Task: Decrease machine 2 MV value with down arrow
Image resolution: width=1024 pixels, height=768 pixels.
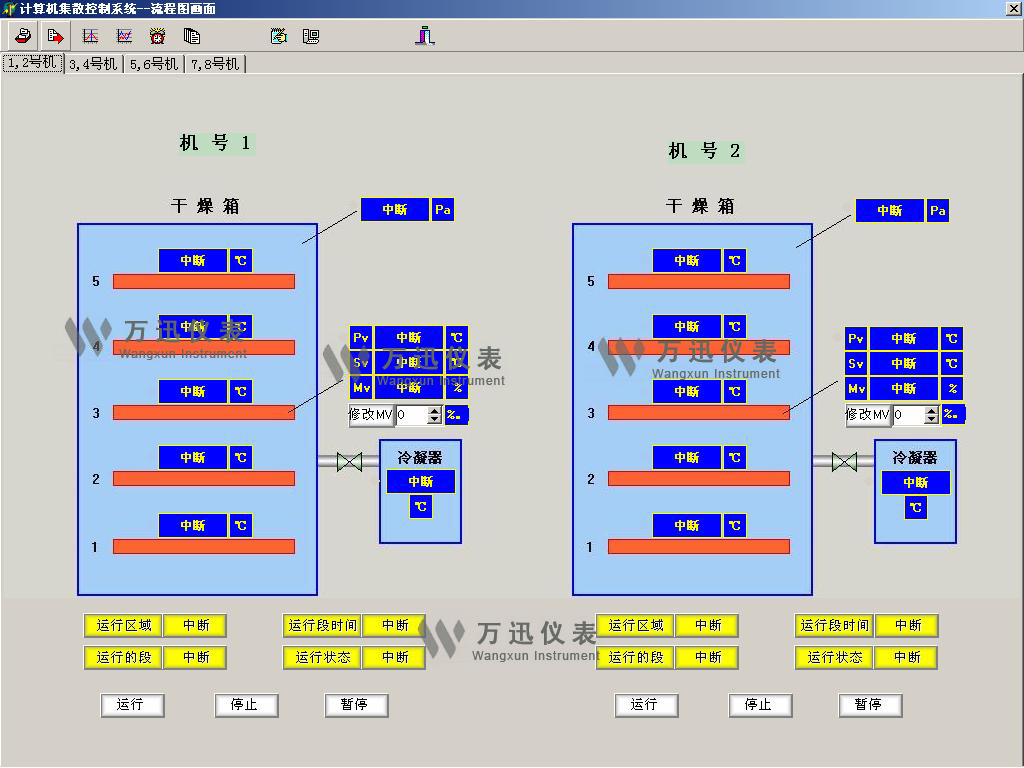Action: (931, 419)
